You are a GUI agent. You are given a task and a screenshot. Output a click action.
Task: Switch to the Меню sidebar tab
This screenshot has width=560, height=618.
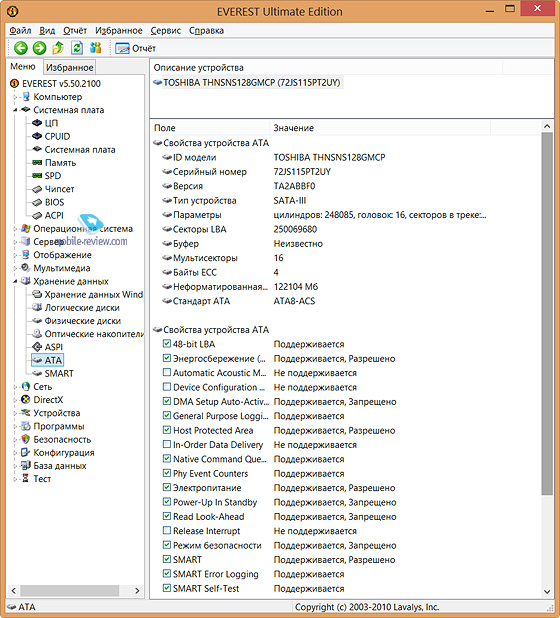23,67
